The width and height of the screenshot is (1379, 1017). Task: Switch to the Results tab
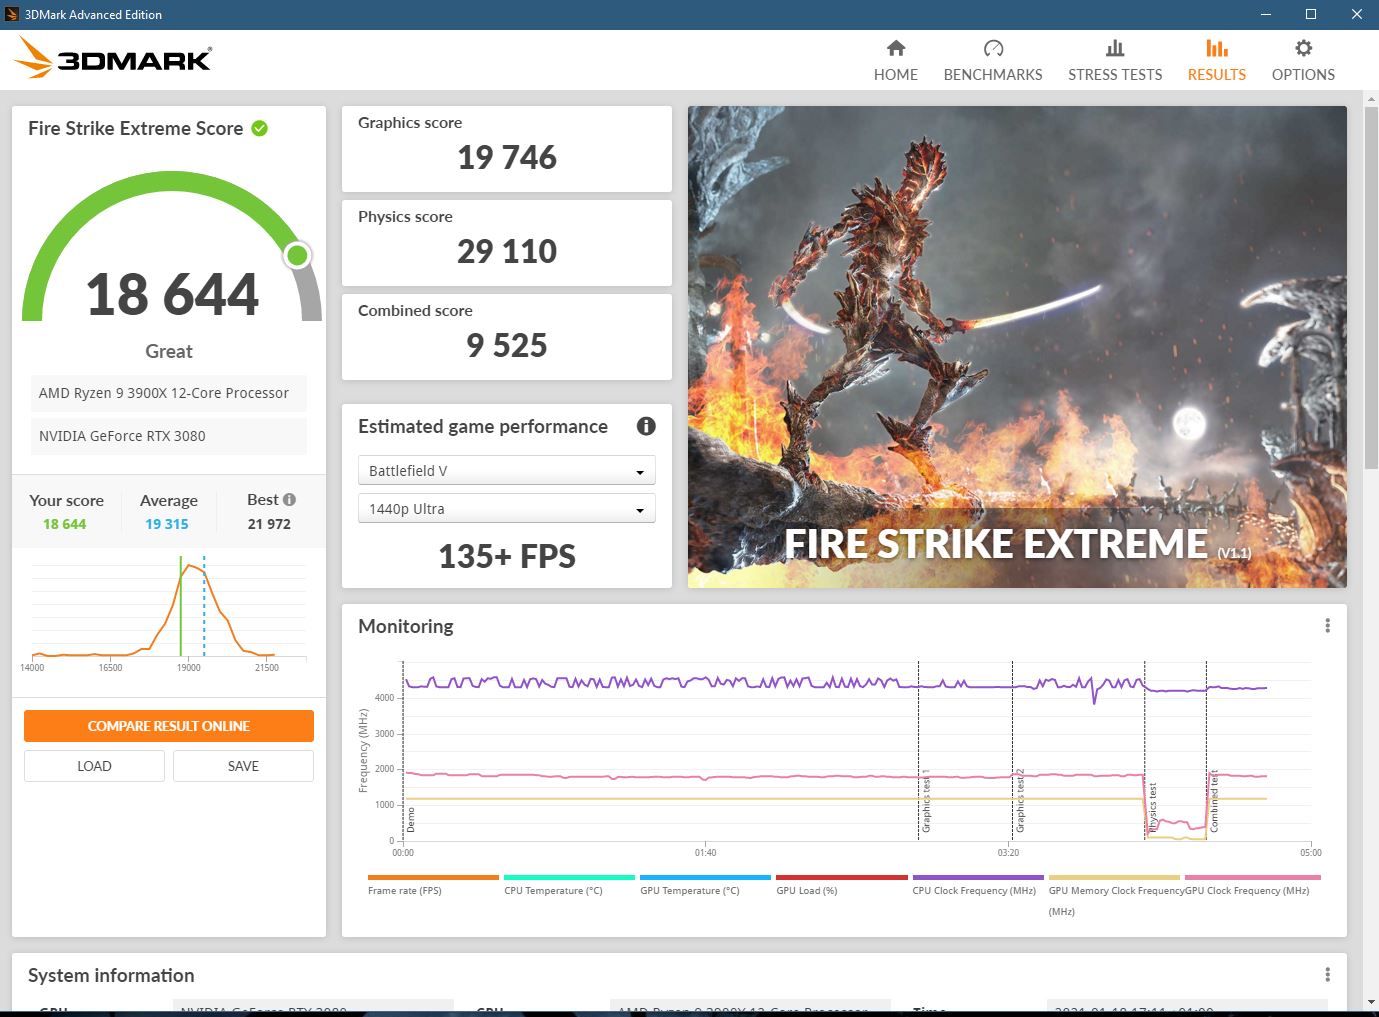coord(1216,61)
